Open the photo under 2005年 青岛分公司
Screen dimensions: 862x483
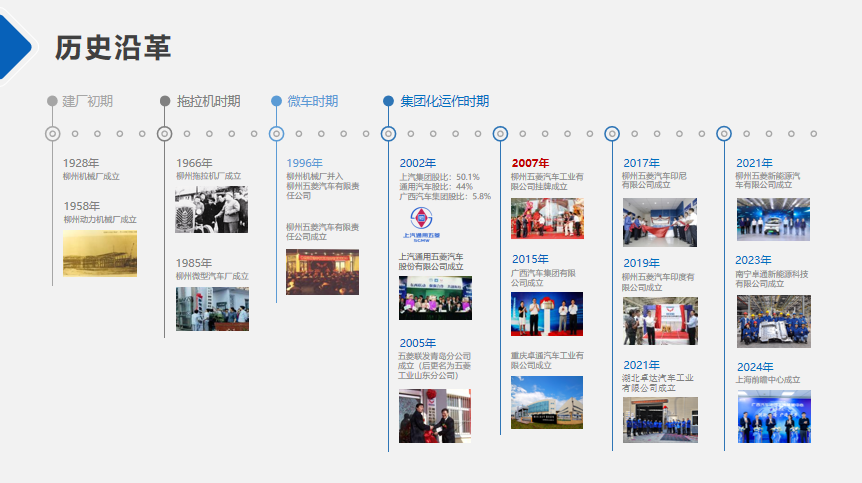pos(434,416)
